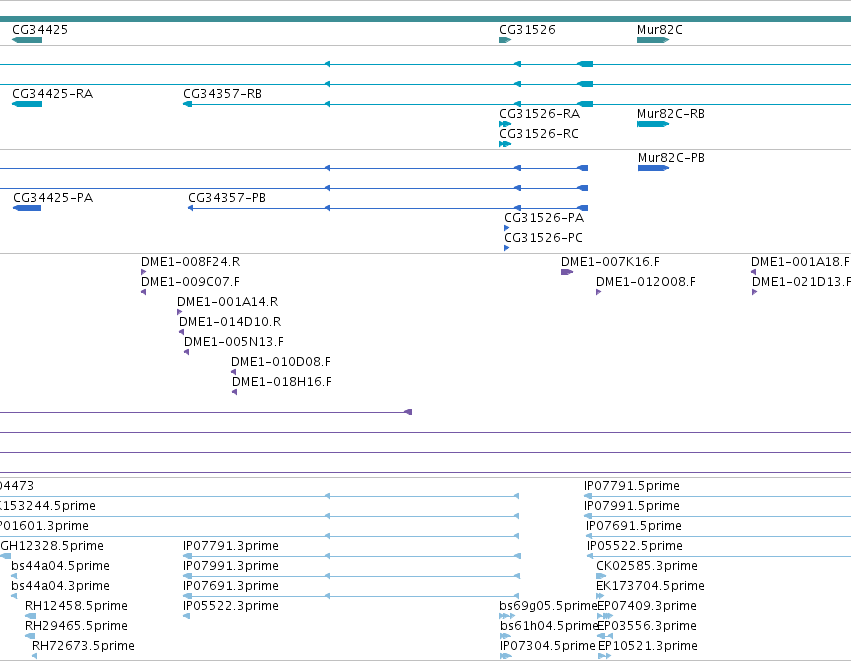The image size is (851, 661).
Task: Click the DME1-001A18.F feature label
Action: [x=801, y=262]
